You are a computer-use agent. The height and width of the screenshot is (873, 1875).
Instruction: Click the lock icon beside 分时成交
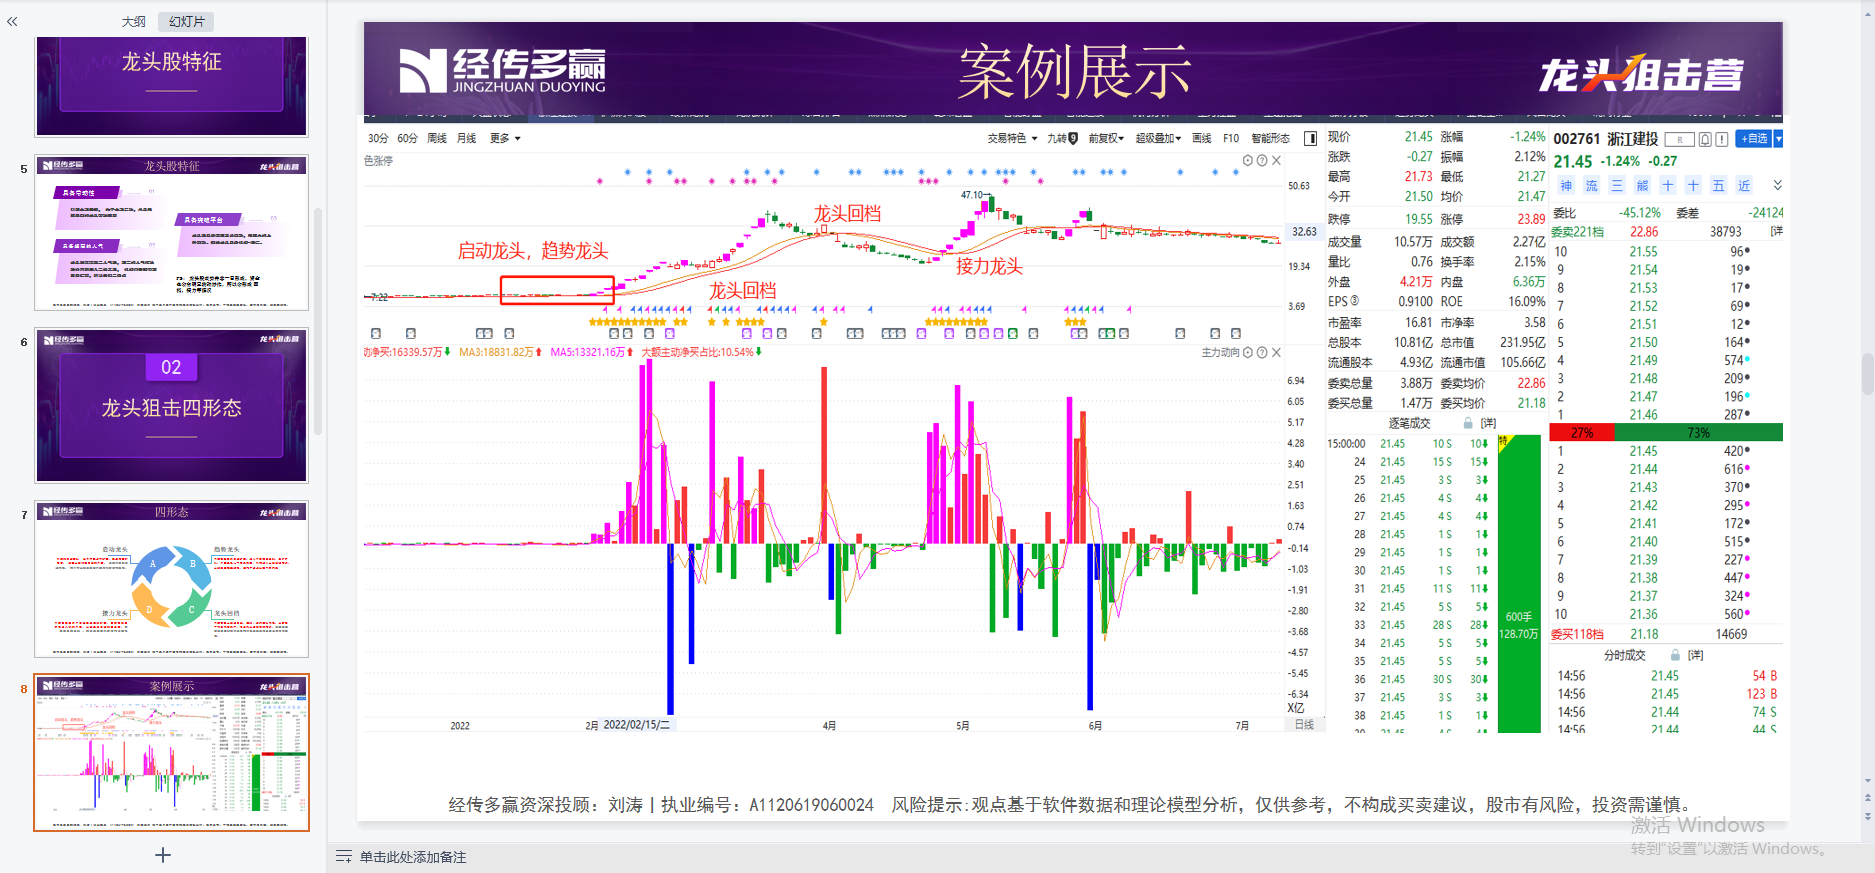[1675, 655]
